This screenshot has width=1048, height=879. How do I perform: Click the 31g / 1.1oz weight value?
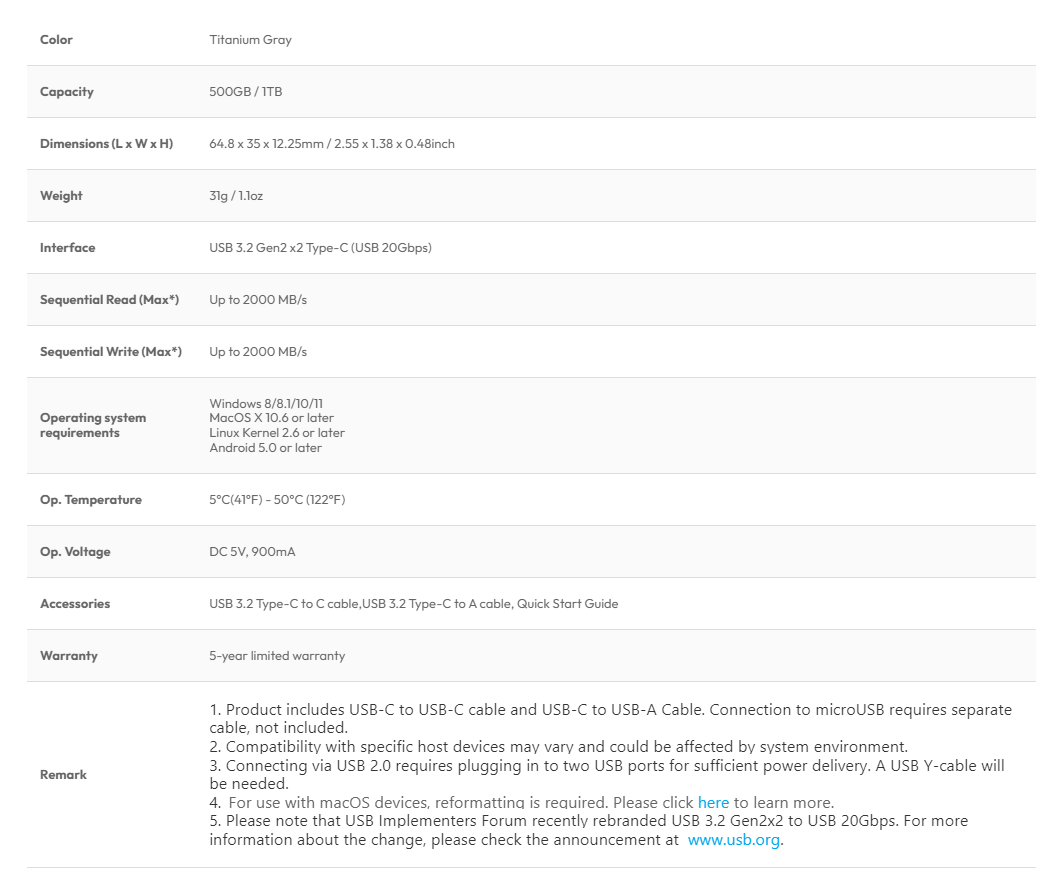coord(236,196)
